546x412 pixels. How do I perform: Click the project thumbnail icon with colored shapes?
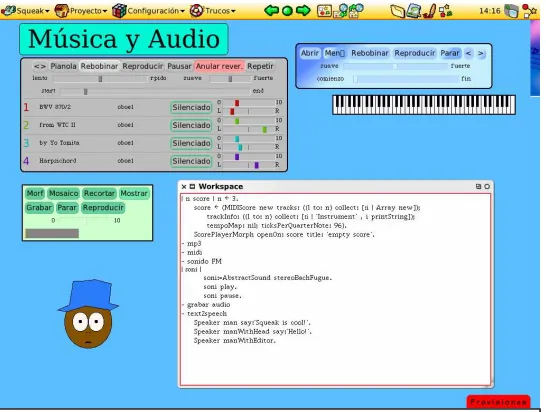(x=324, y=11)
